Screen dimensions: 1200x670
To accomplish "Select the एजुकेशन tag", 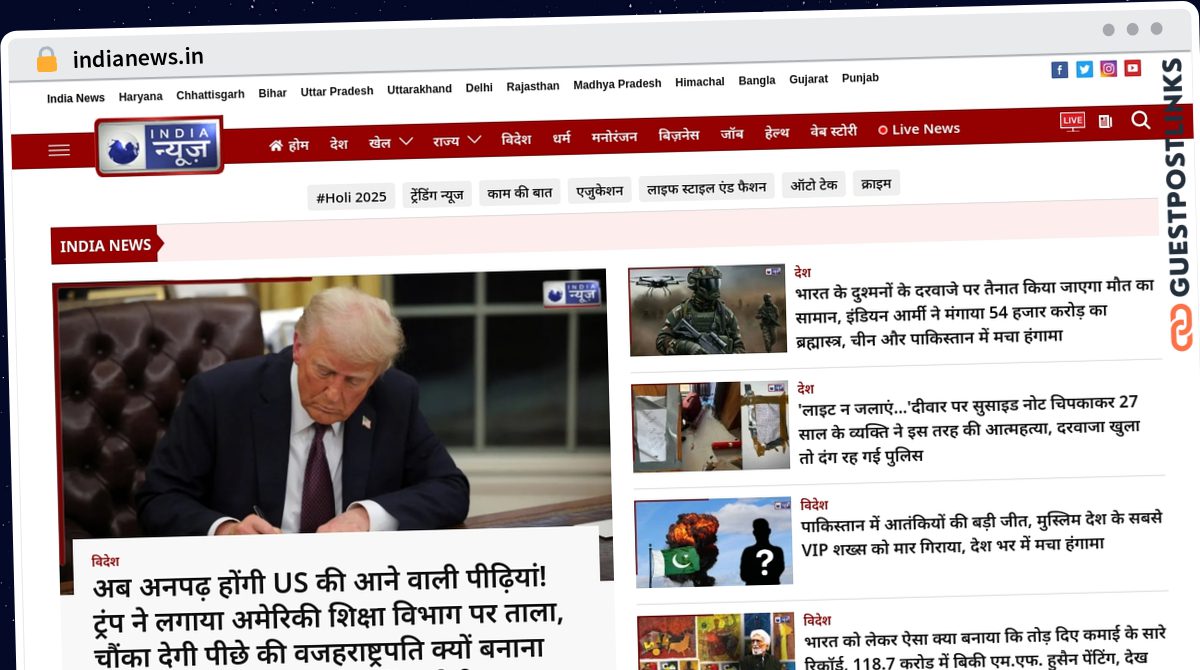I will click(x=600, y=191).
